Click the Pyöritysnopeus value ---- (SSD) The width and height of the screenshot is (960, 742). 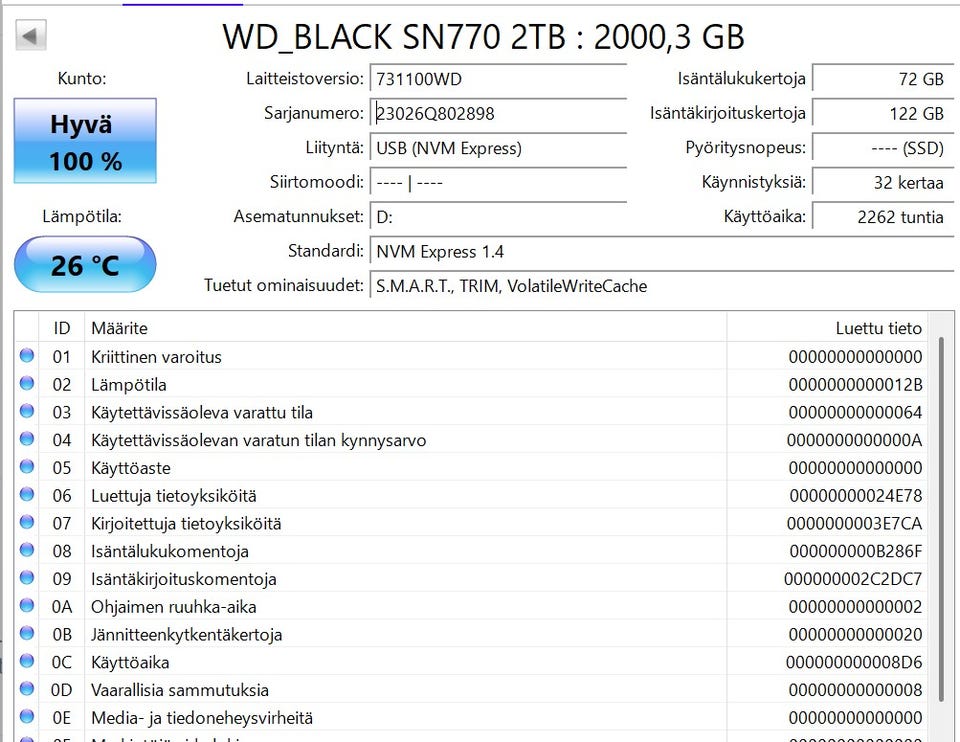pyautogui.click(x=883, y=148)
